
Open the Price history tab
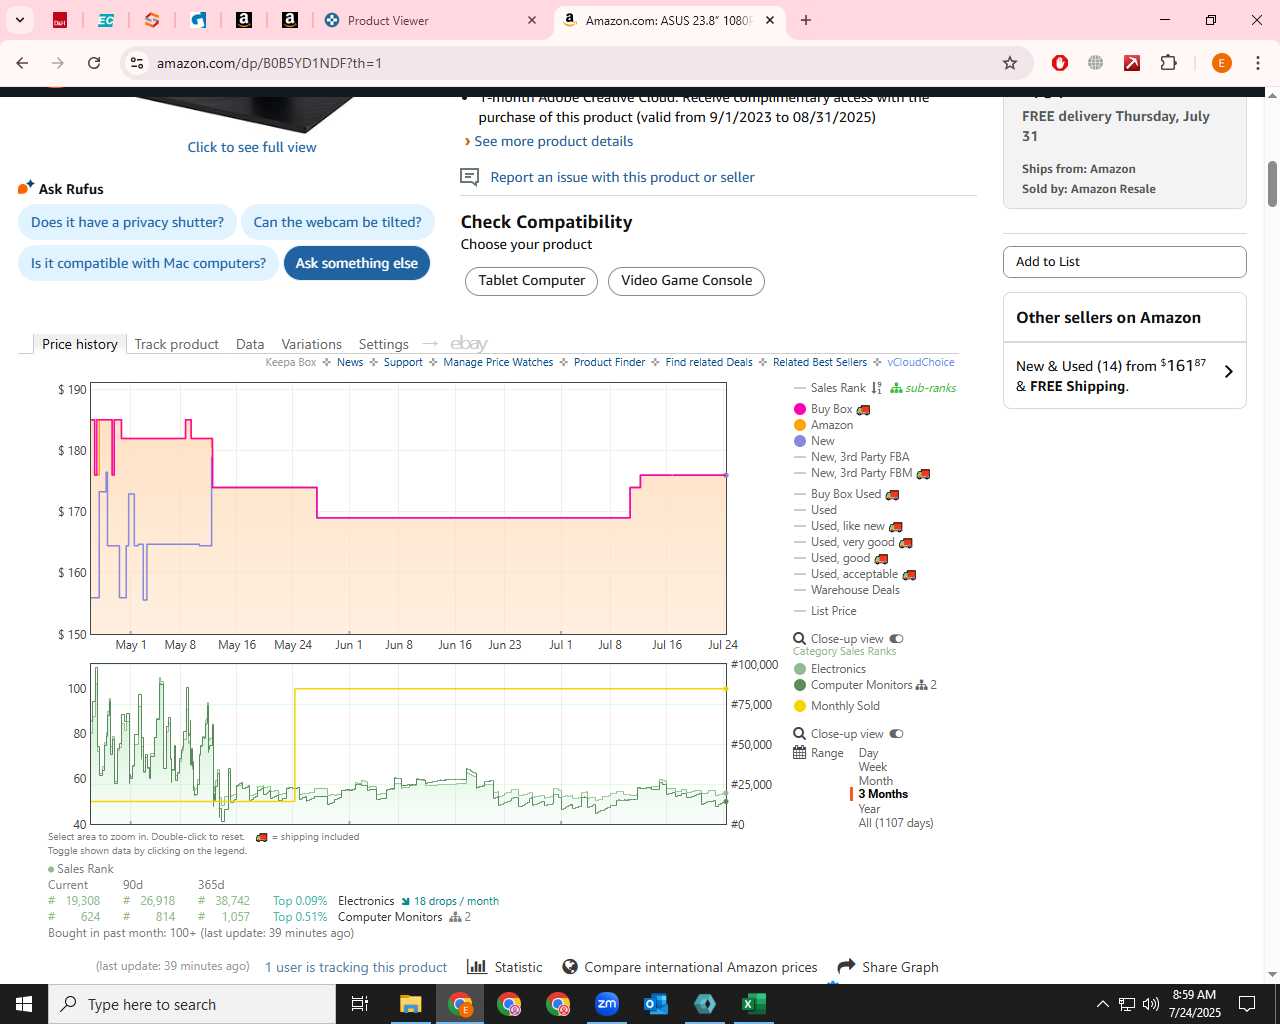[x=80, y=344]
